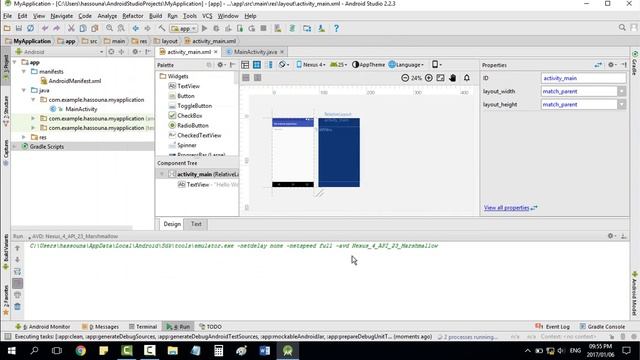Image resolution: width=640 pixels, height=360 pixels.
Task: Open the Event Log panel
Action: [552, 327]
